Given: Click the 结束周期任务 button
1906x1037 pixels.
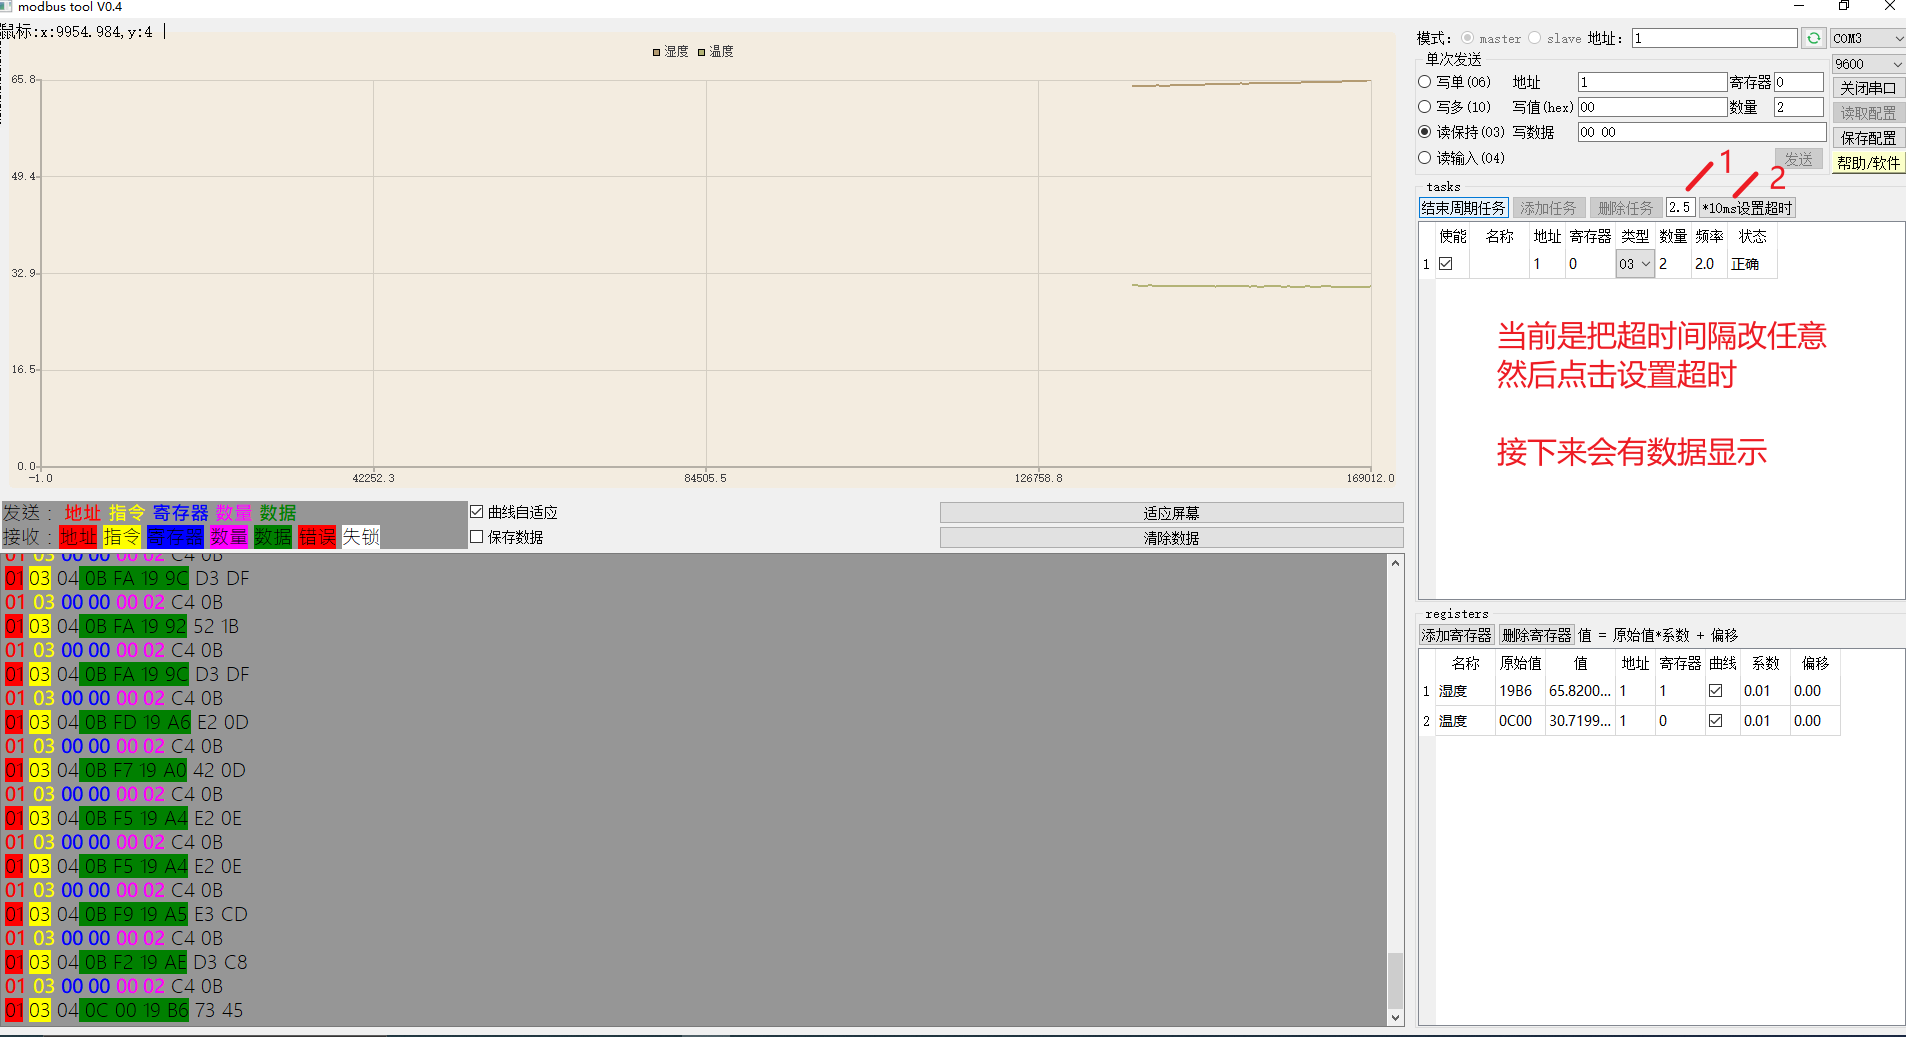Looking at the screenshot, I should click(1463, 207).
